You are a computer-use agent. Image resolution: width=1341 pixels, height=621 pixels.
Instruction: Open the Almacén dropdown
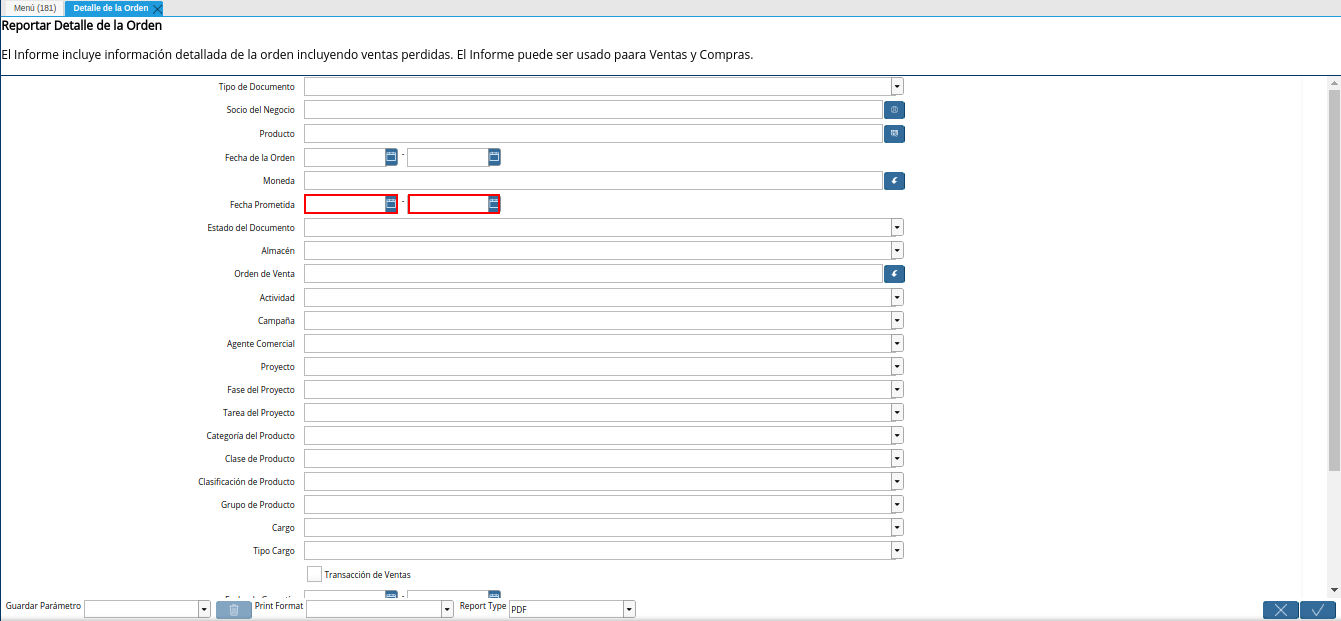click(897, 250)
